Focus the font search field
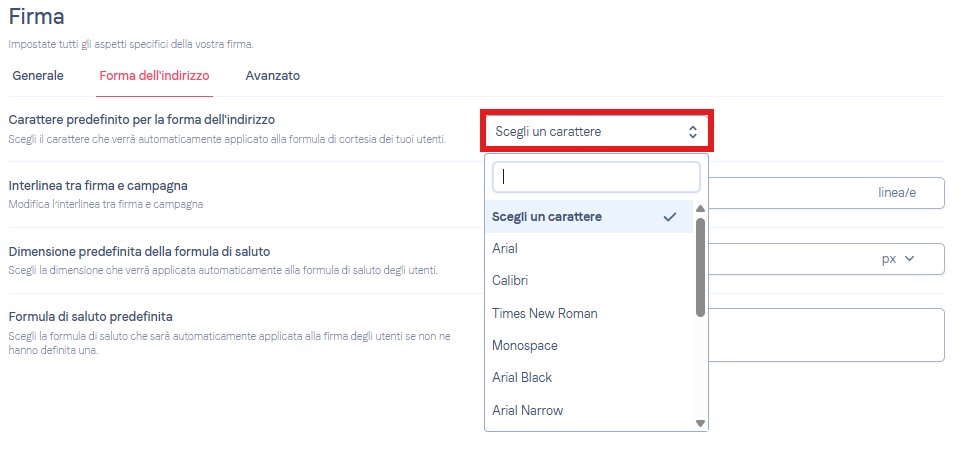Screen dimensions: 963x451 point(596,177)
